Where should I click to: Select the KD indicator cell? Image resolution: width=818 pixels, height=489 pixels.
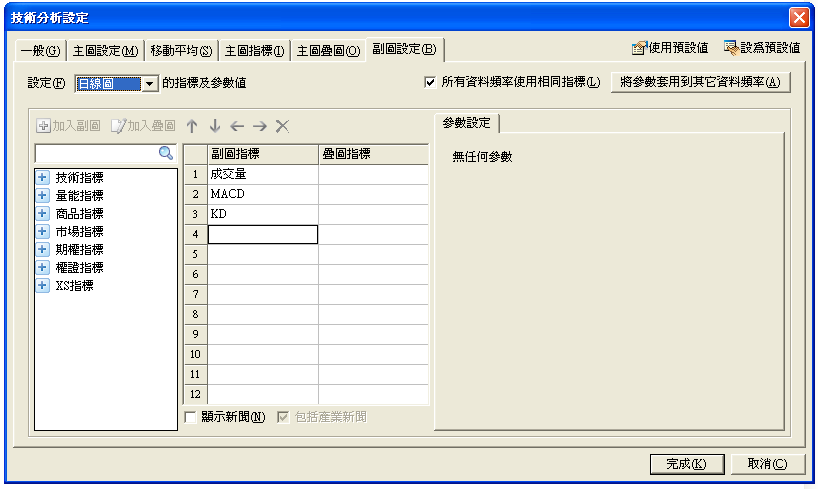coord(263,214)
